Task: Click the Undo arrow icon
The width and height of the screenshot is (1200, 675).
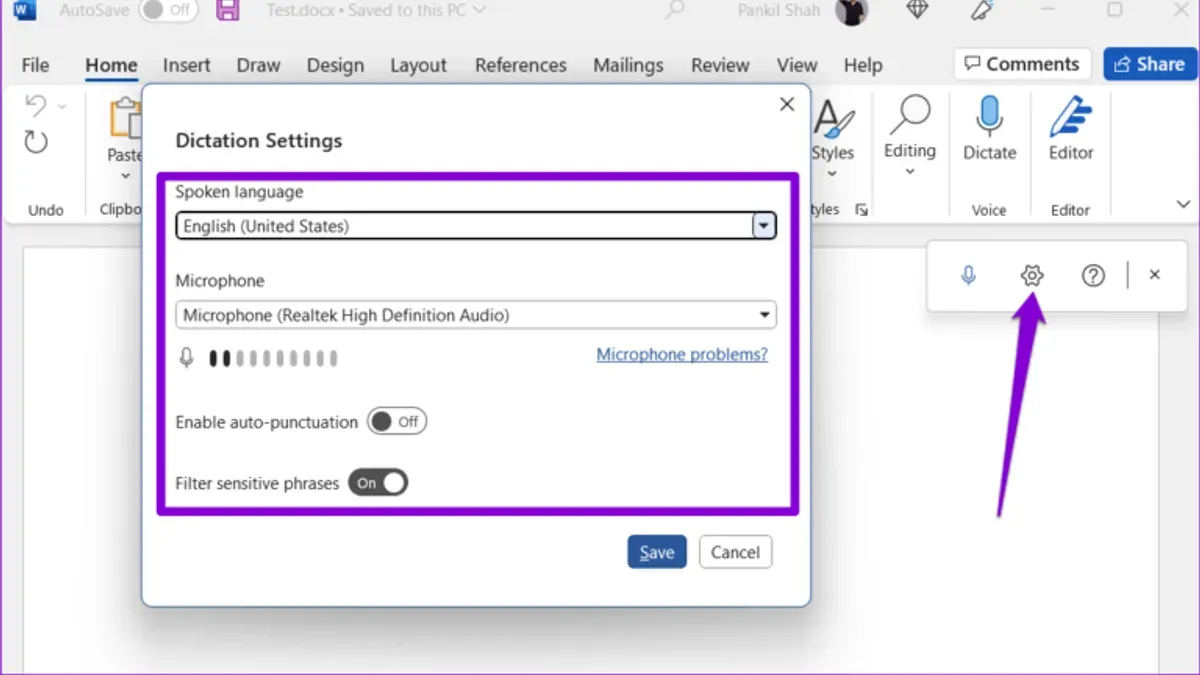Action: tap(36, 105)
